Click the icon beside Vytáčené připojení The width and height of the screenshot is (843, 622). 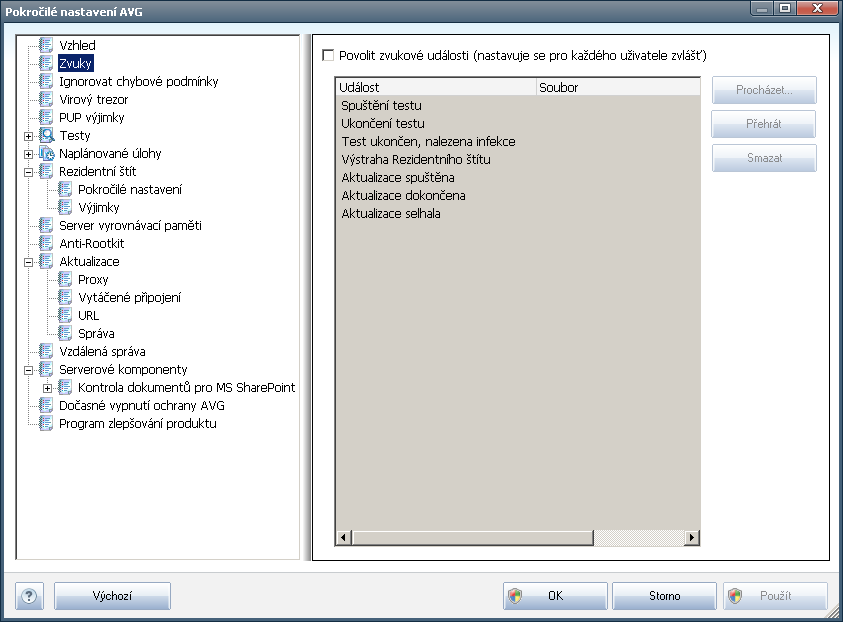[65, 297]
